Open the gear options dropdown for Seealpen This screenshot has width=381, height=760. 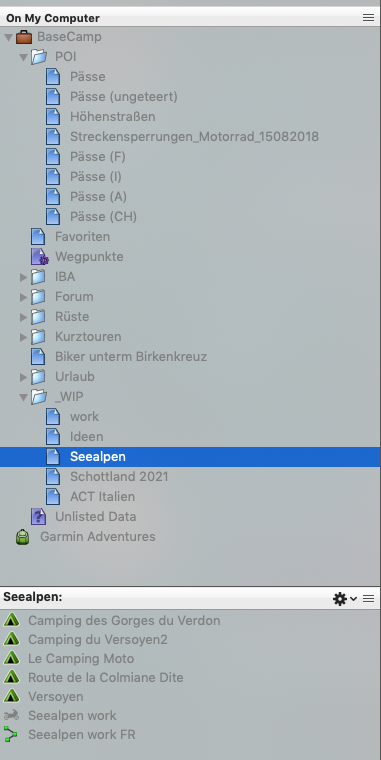tap(345, 599)
